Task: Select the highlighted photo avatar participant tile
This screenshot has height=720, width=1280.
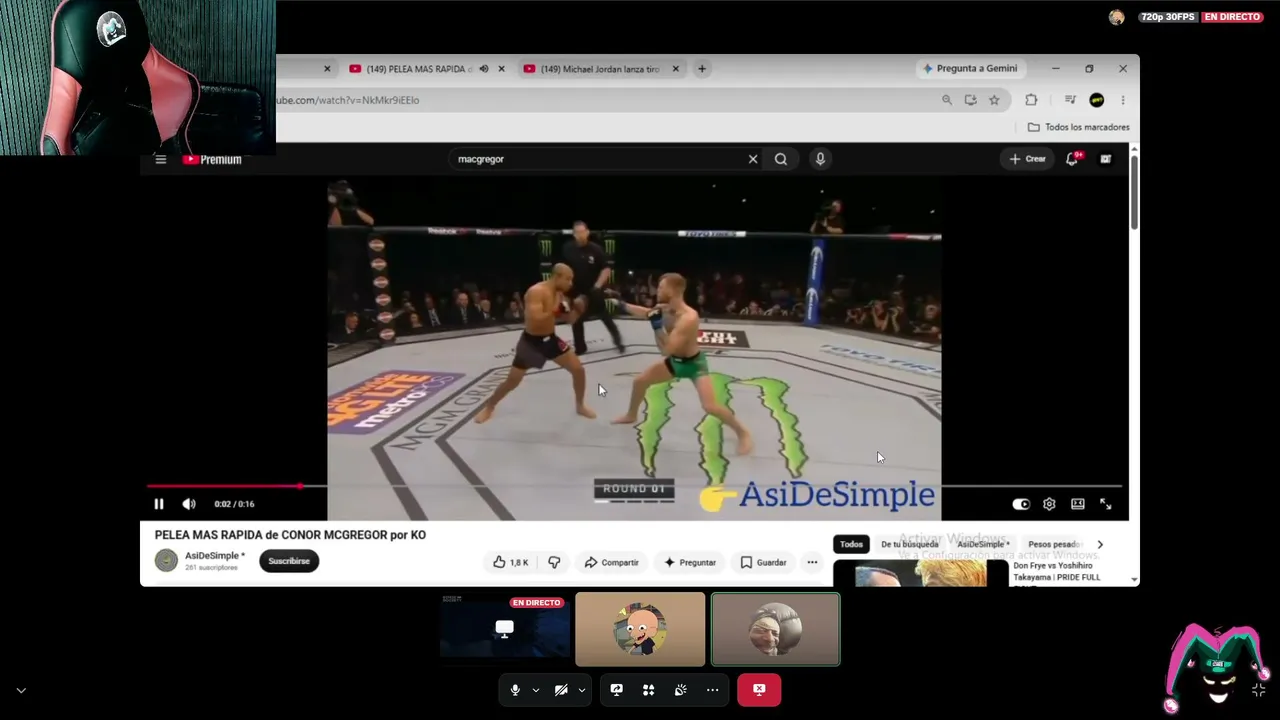Action: (x=775, y=629)
